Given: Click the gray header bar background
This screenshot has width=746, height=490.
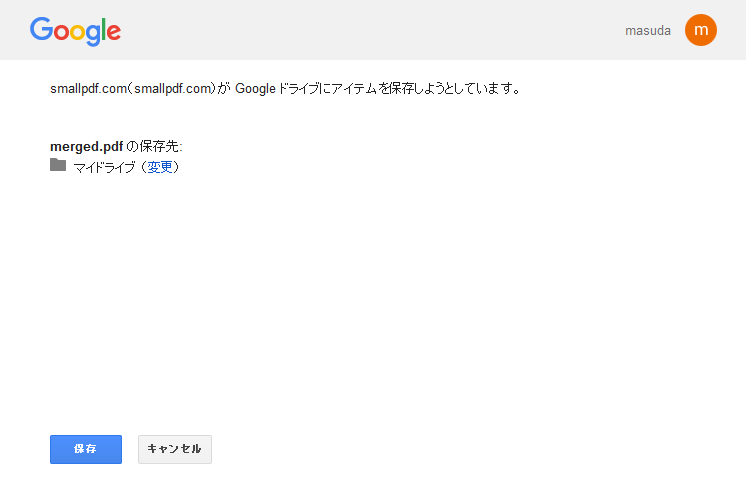Looking at the screenshot, I should [x=362, y=30].
